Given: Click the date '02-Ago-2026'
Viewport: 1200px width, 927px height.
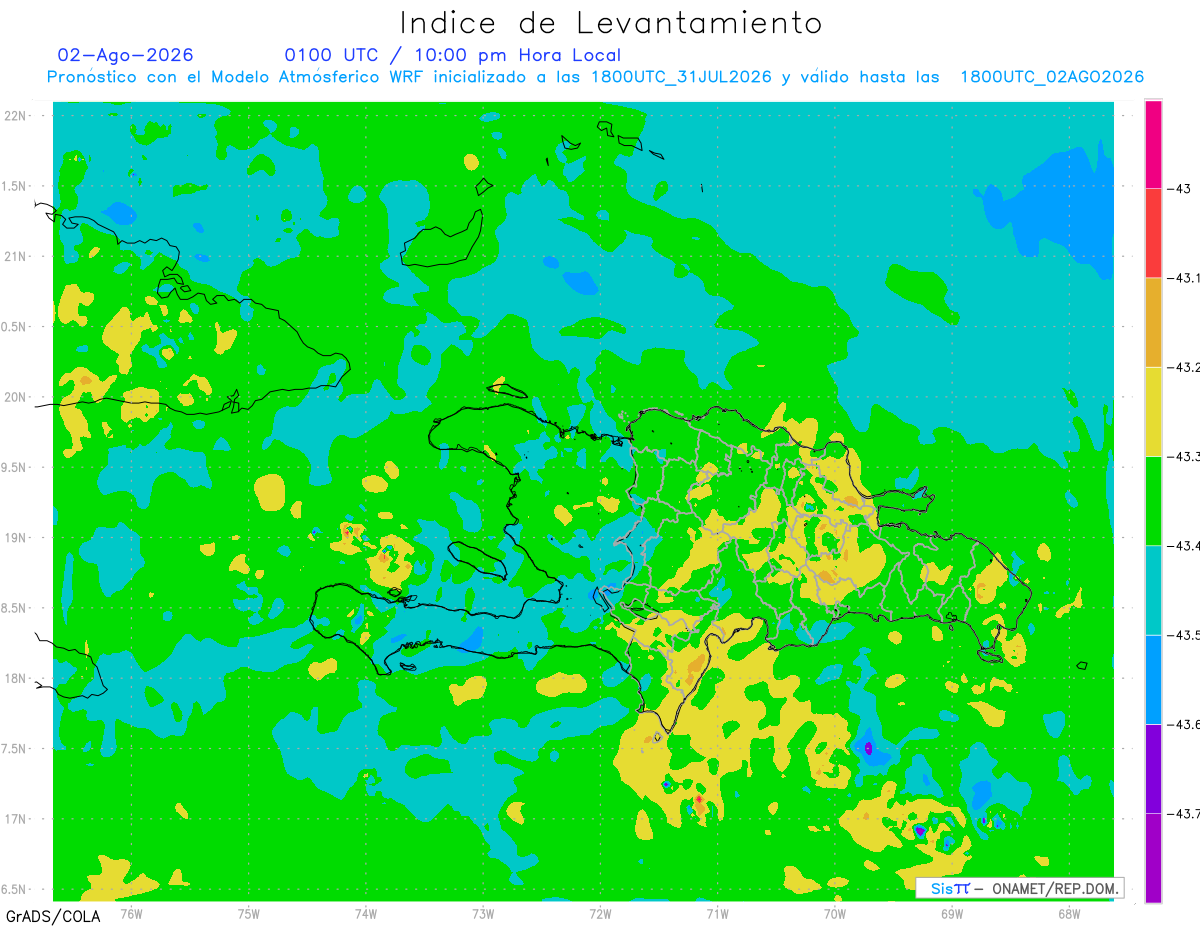Looking at the screenshot, I should pyautogui.click(x=125, y=55).
